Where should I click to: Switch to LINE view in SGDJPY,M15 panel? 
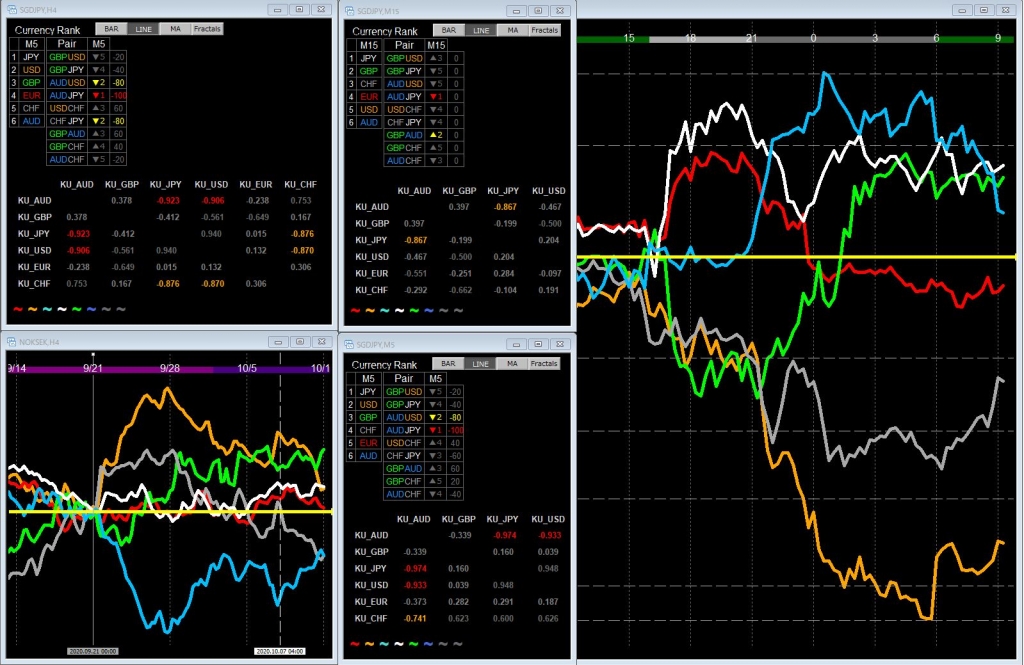(481, 30)
